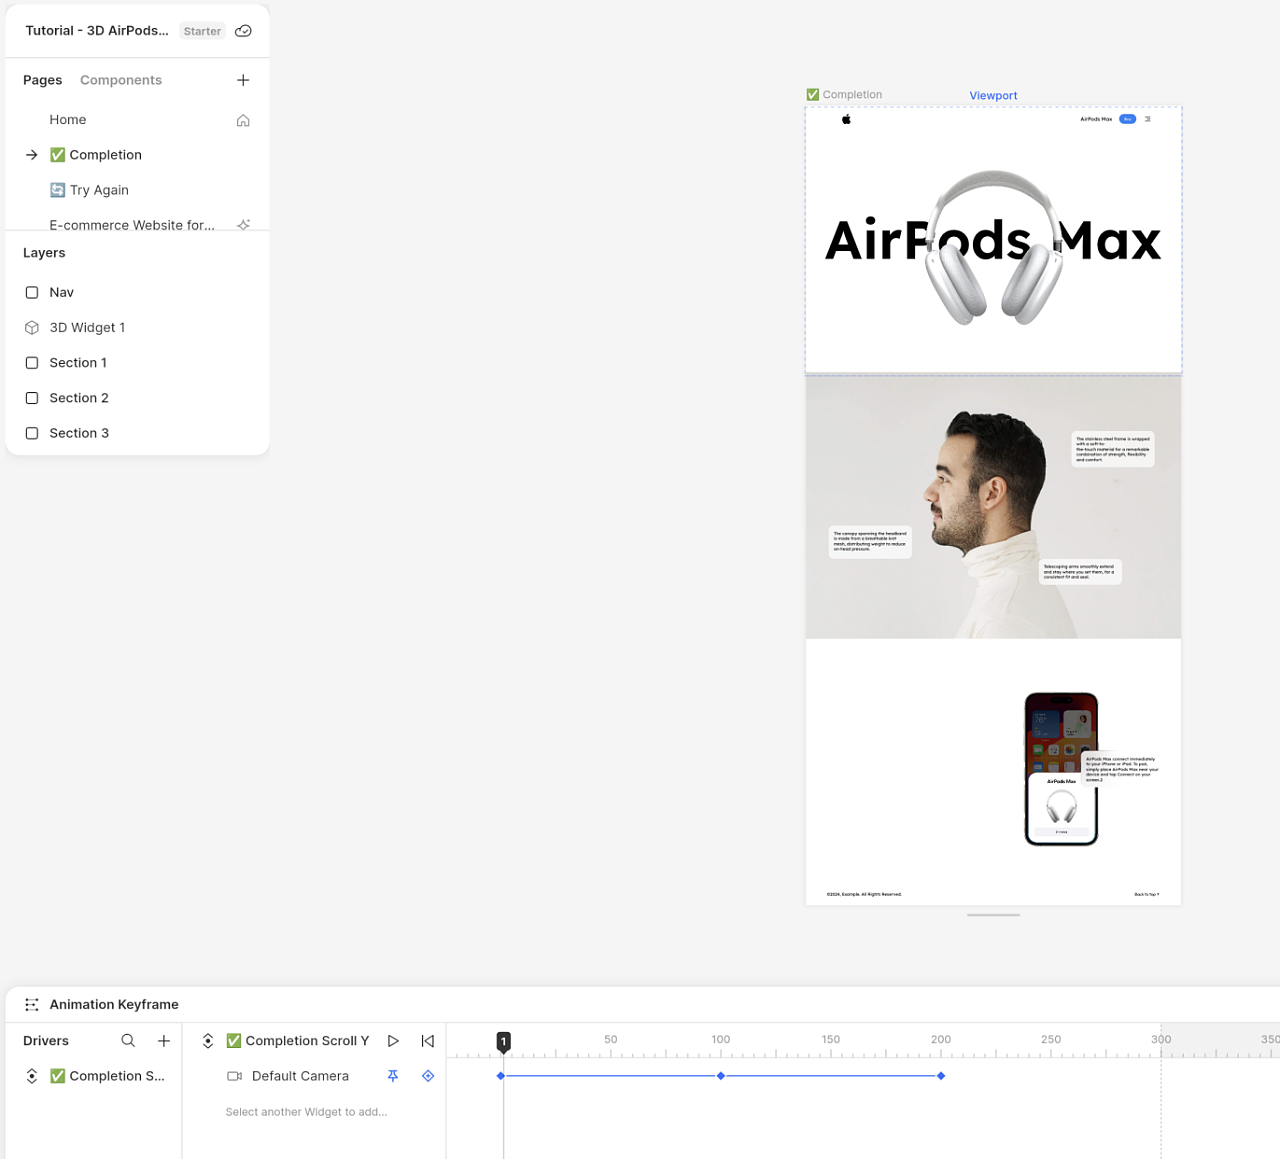
Task: Select the Section 1 layer
Action: 78,363
